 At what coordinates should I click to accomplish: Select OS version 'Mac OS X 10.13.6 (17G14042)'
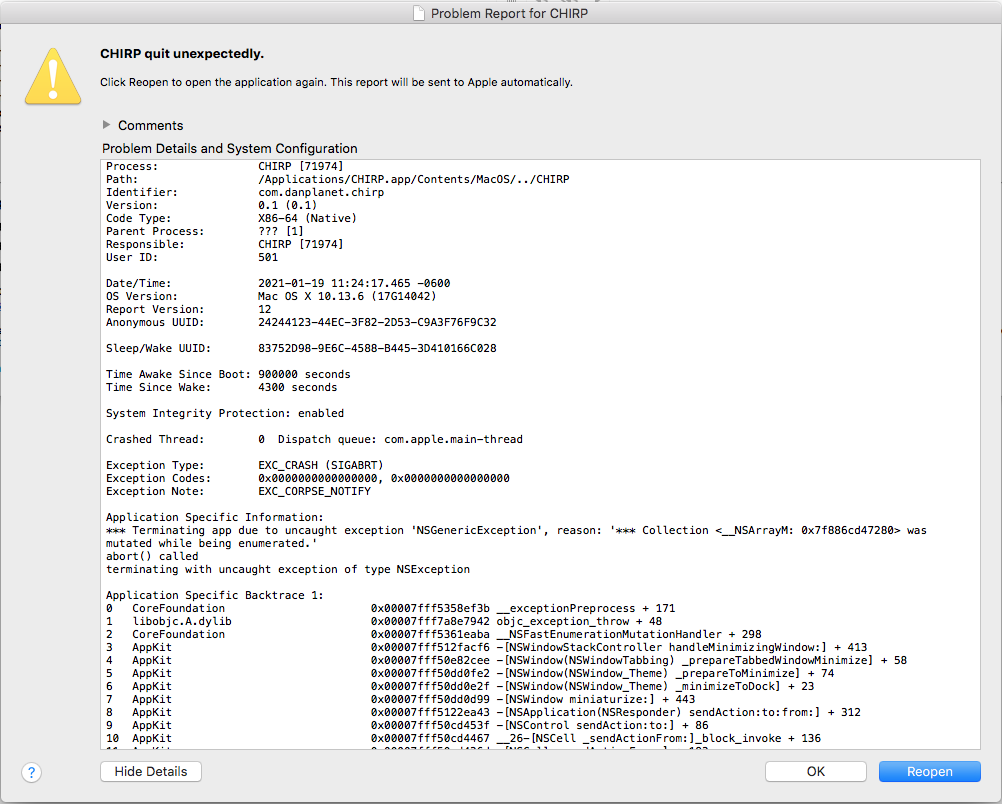[347, 297]
